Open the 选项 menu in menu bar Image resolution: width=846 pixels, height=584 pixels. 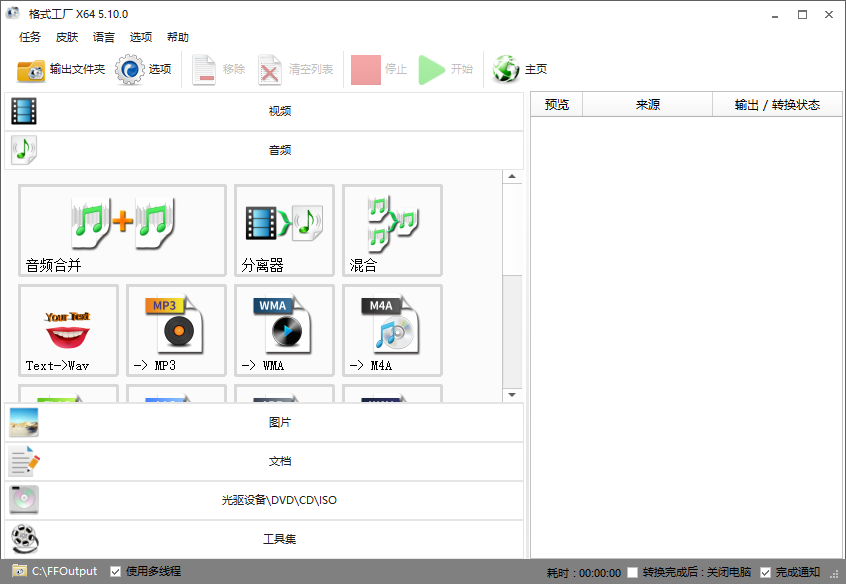[141, 37]
